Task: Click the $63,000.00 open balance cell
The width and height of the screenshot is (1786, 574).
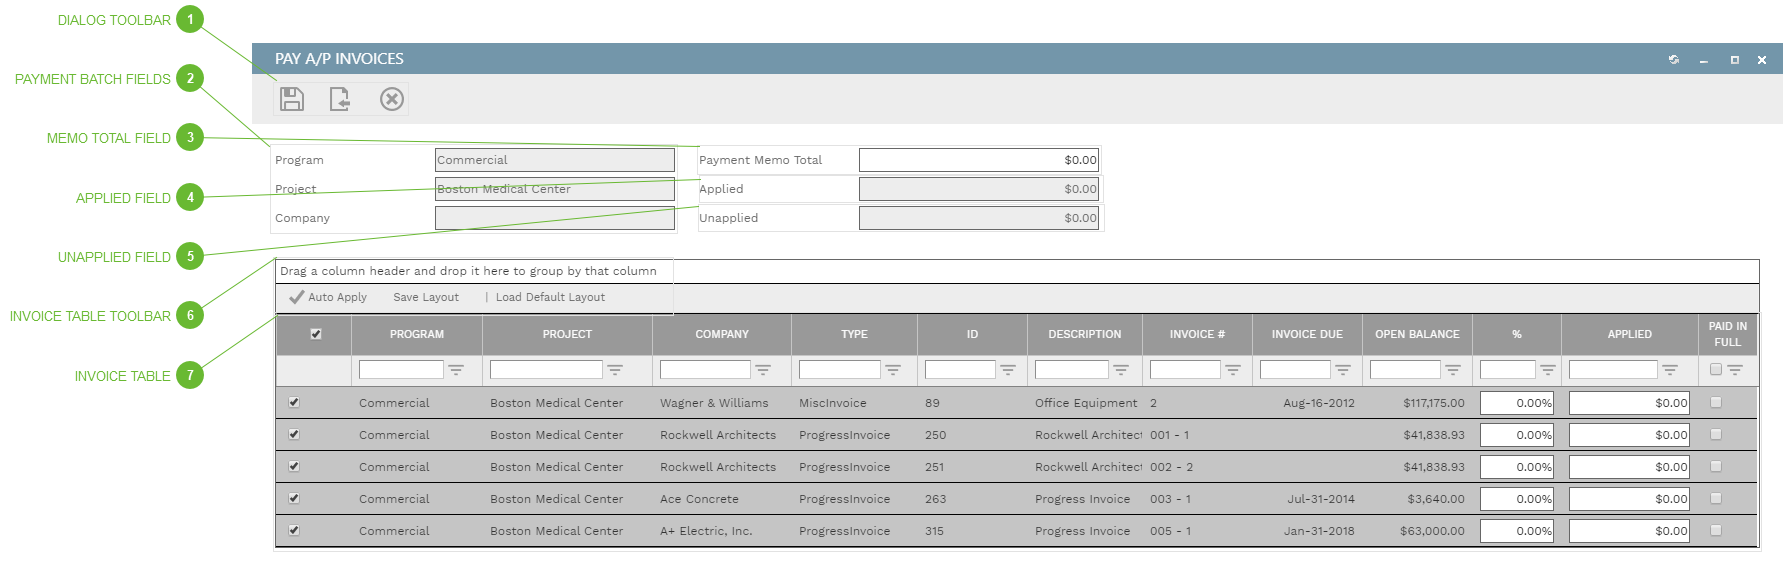Action: [x=1432, y=531]
